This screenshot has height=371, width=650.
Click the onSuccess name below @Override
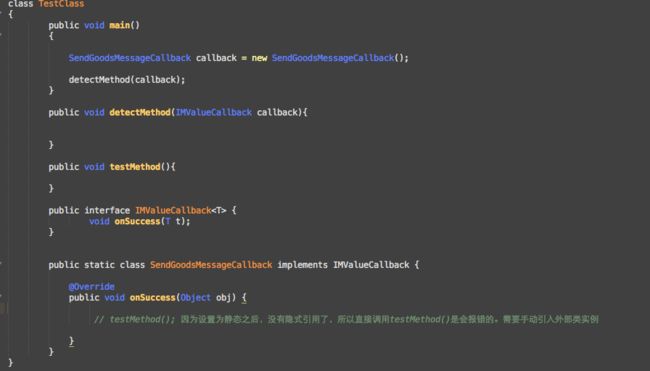[x=153, y=298]
